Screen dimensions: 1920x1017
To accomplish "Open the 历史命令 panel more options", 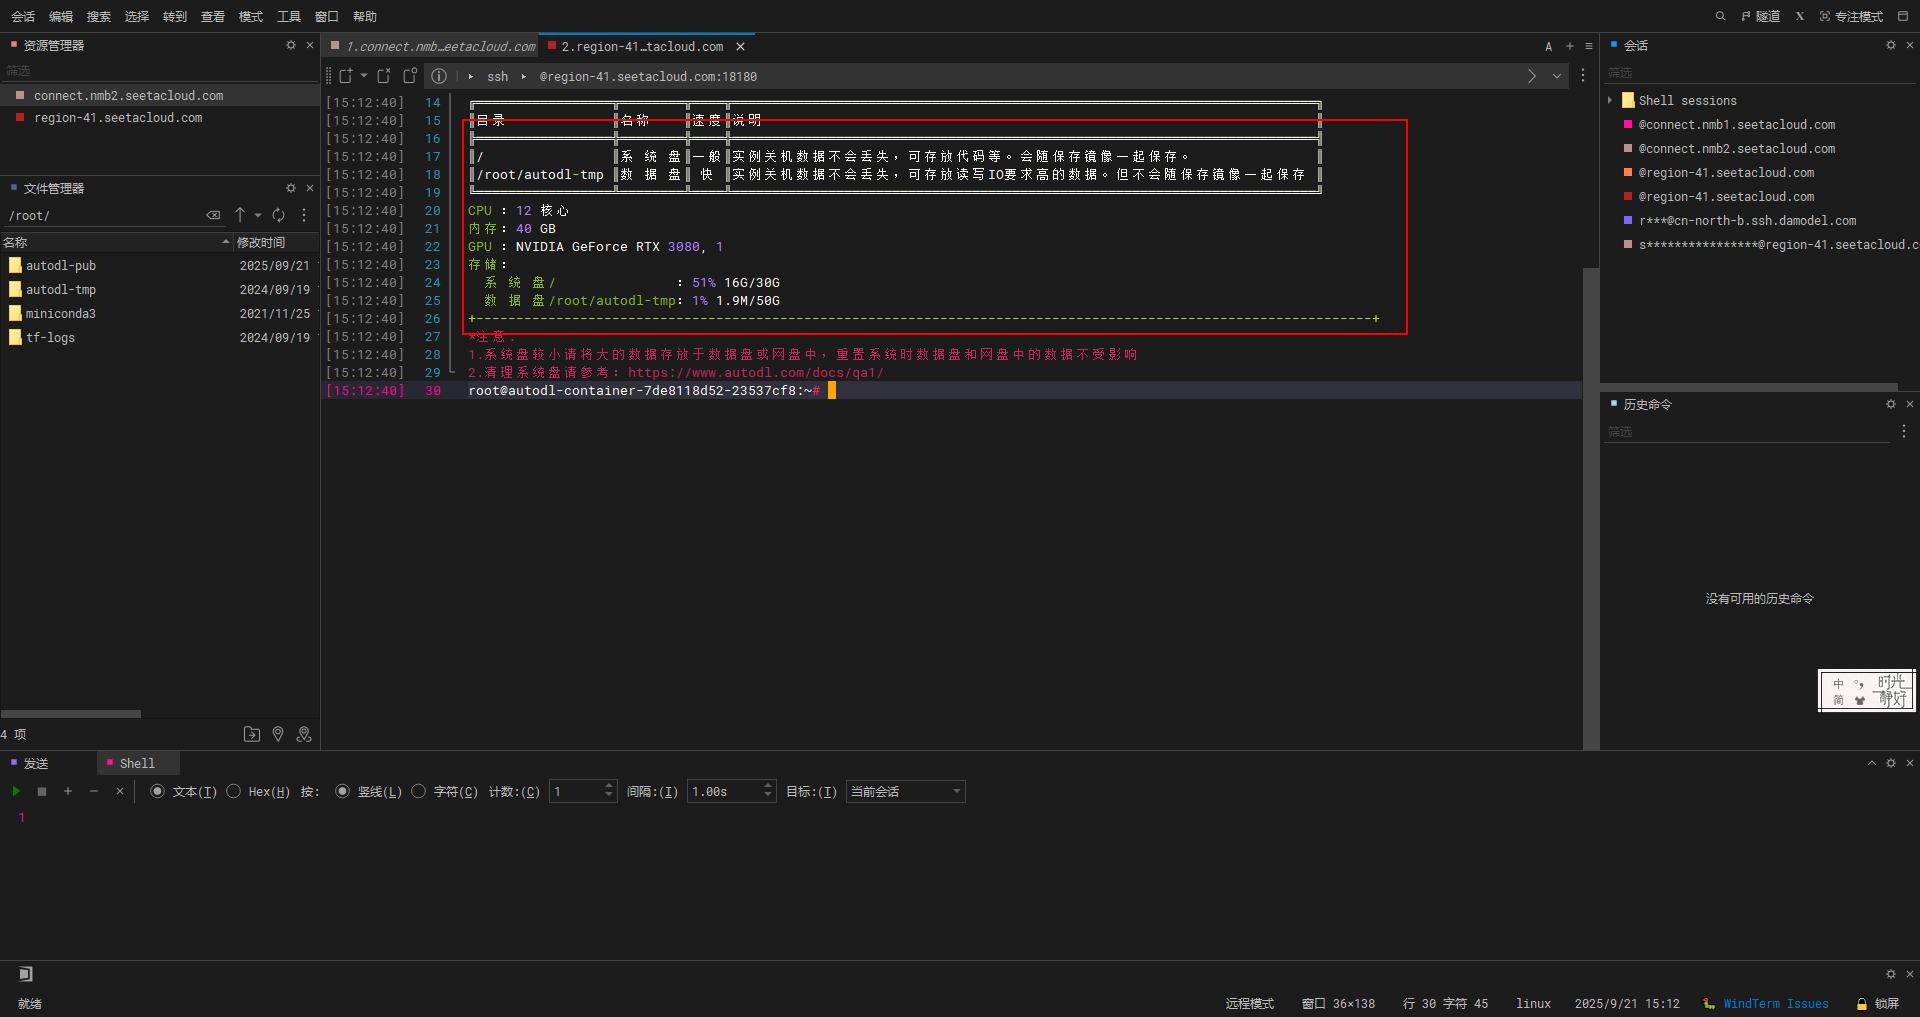I will [x=1904, y=431].
